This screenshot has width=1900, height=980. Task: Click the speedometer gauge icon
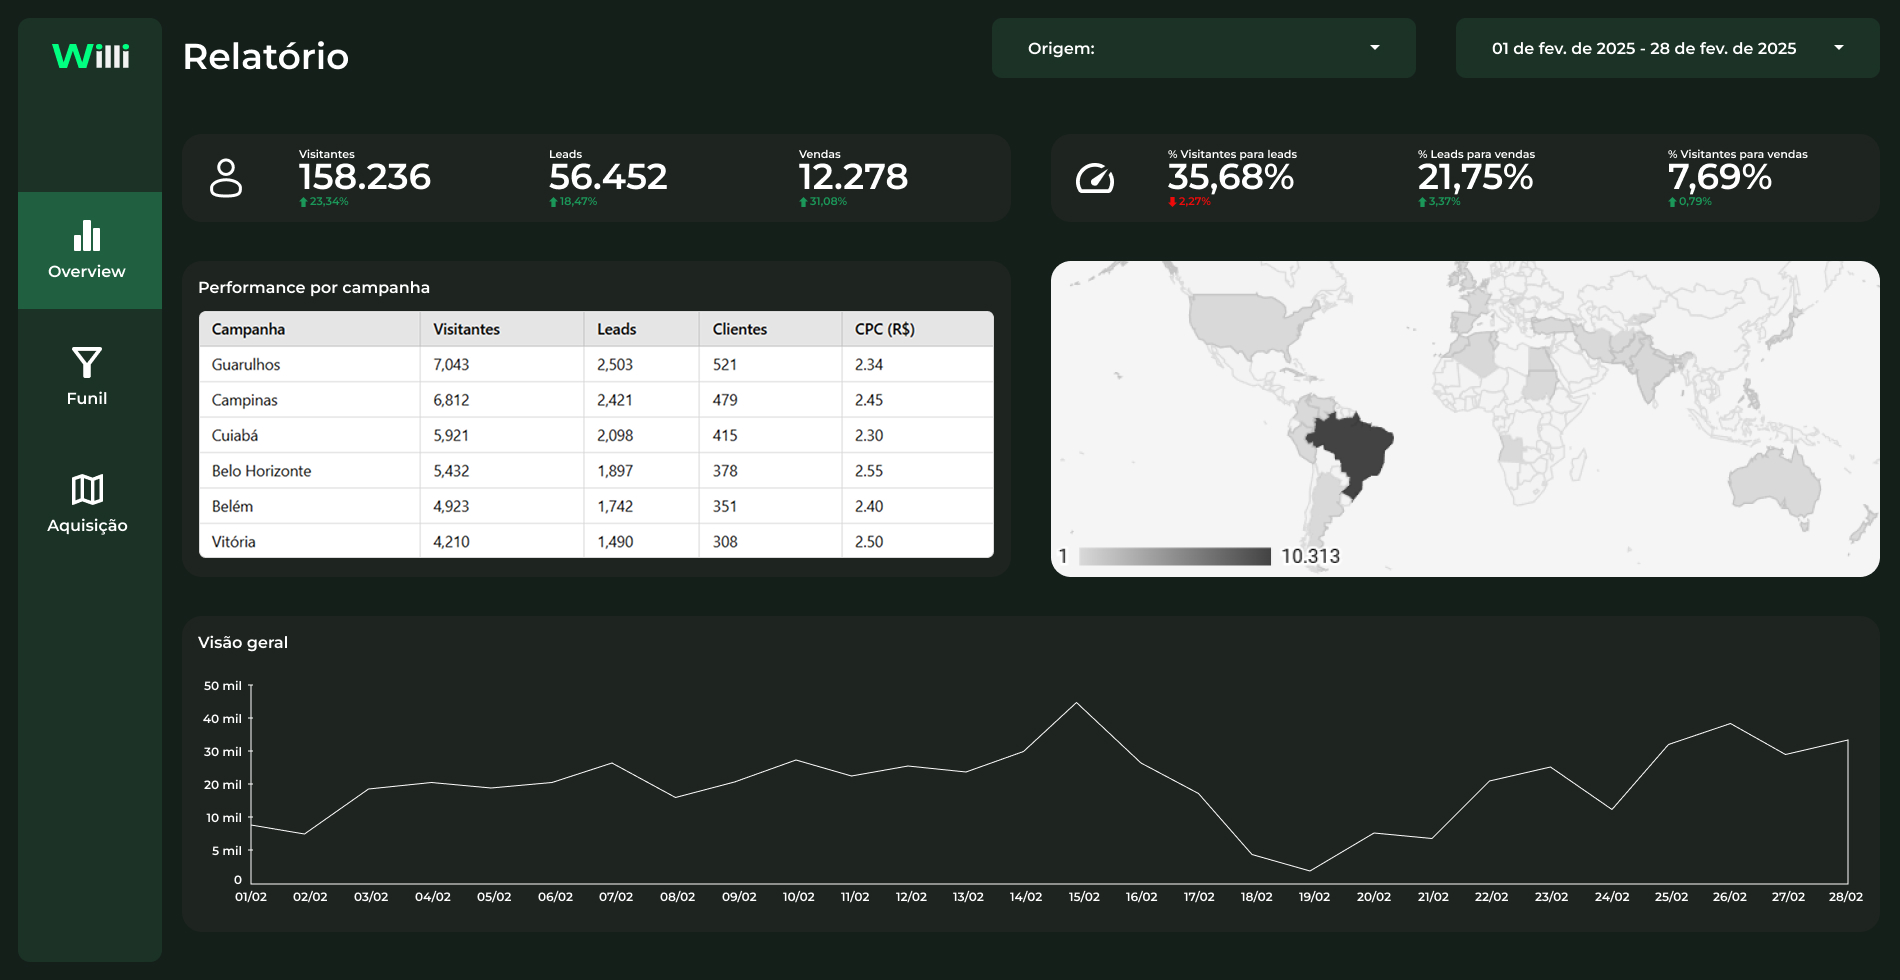tap(1095, 178)
